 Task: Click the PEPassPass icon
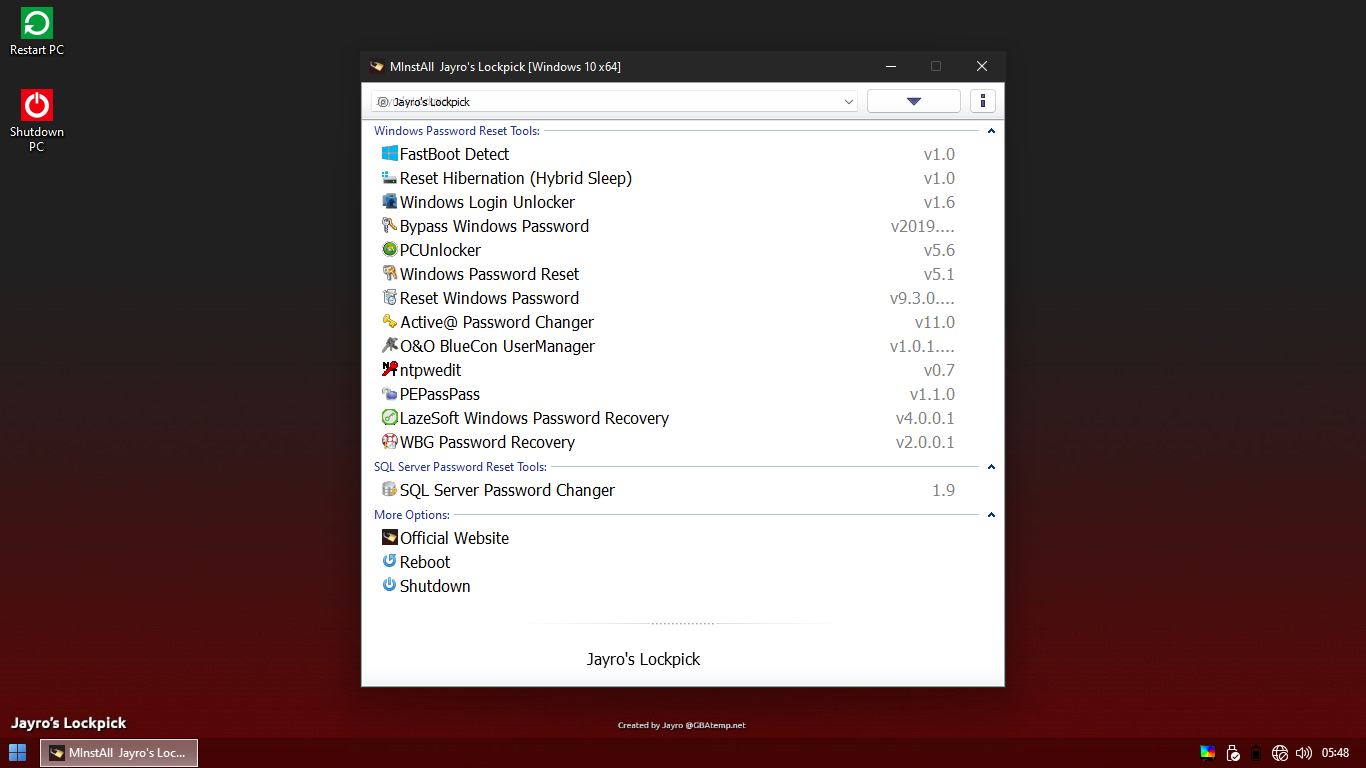click(x=390, y=393)
